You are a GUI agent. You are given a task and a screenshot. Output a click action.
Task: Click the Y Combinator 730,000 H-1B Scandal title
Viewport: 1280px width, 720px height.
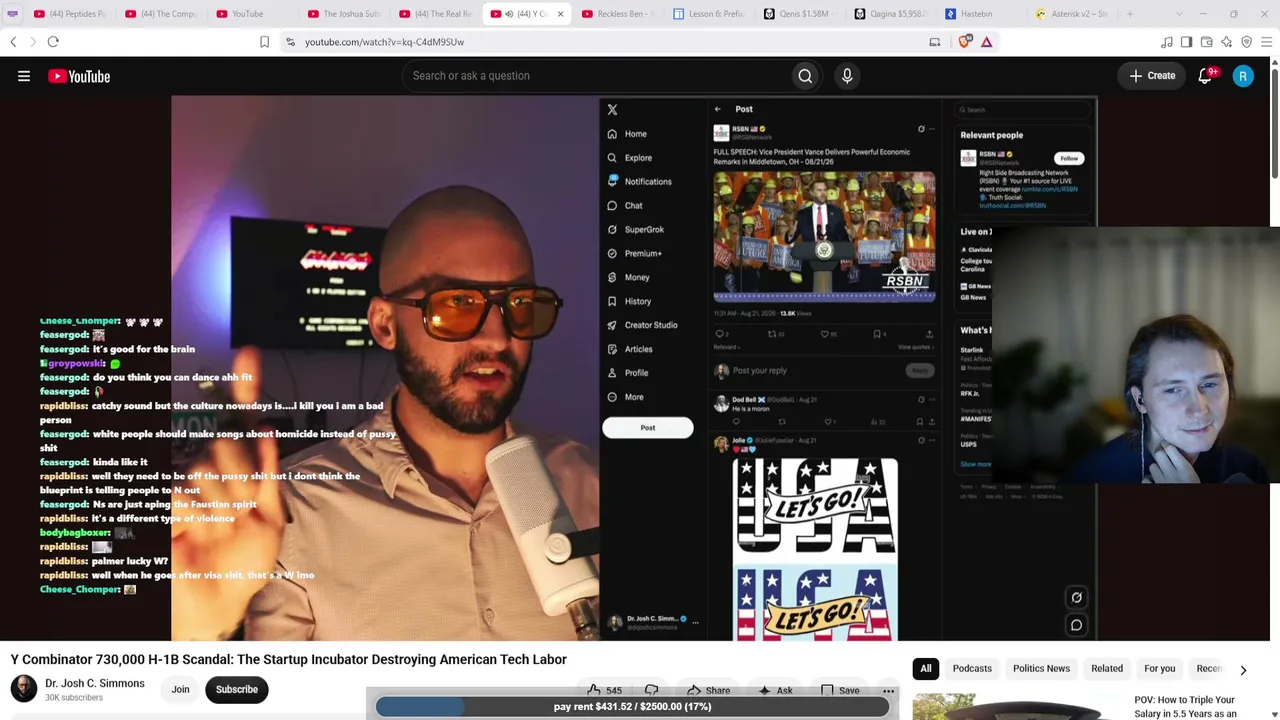click(x=289, y=660)
